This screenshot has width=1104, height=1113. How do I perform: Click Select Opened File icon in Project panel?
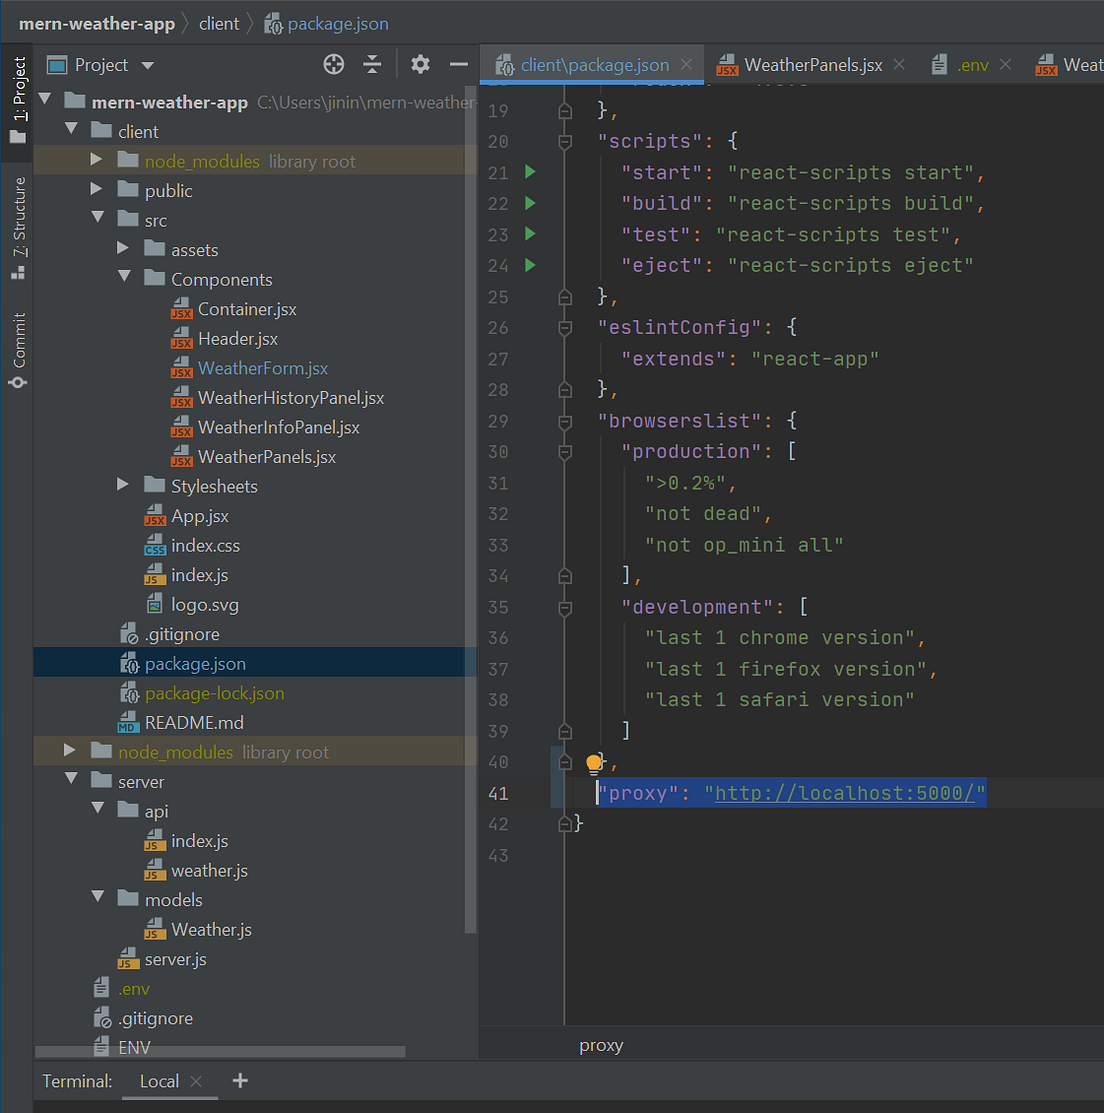coord(334,64)
